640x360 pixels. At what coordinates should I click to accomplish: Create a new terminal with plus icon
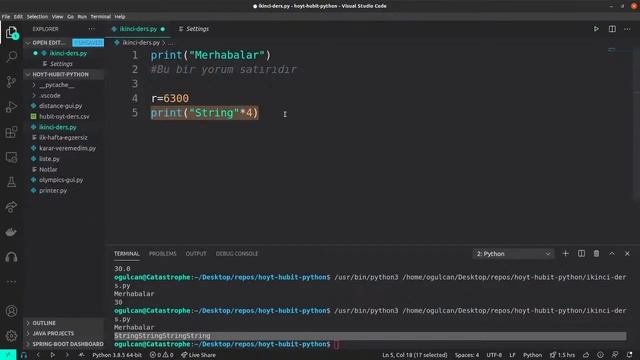click(565, 253)
